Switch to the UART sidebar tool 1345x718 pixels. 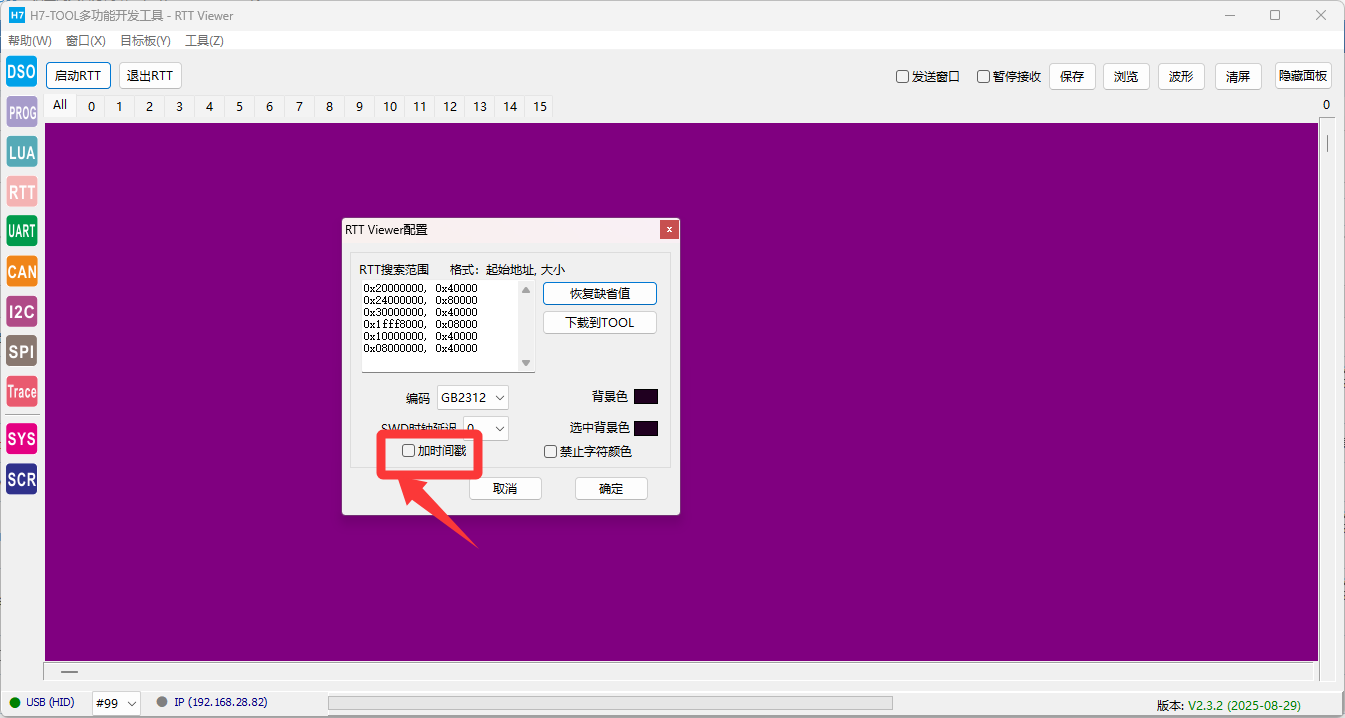coord(21,231)
